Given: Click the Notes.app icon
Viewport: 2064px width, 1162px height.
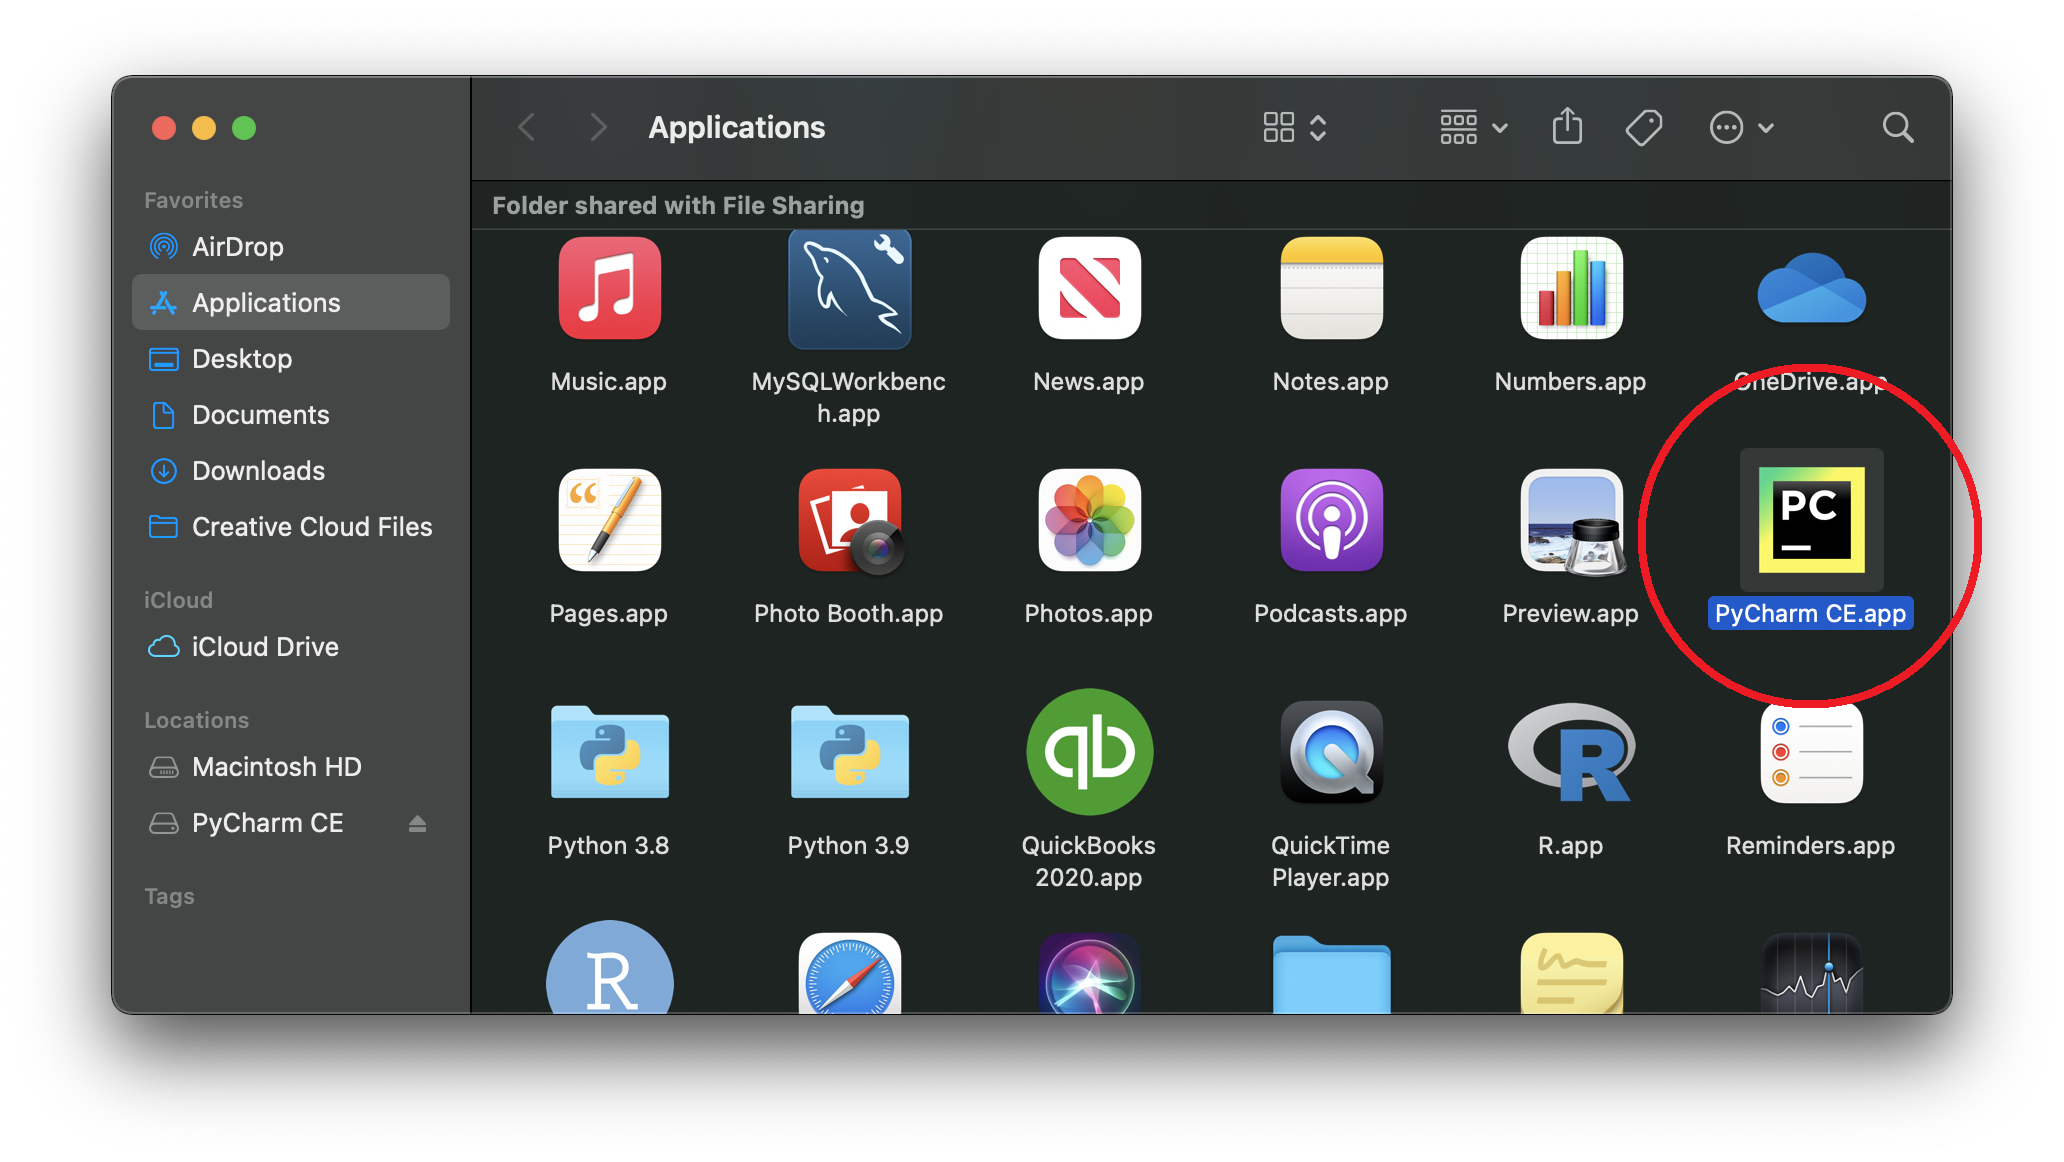Looking at the screenshot, I should coord(1331,289).
